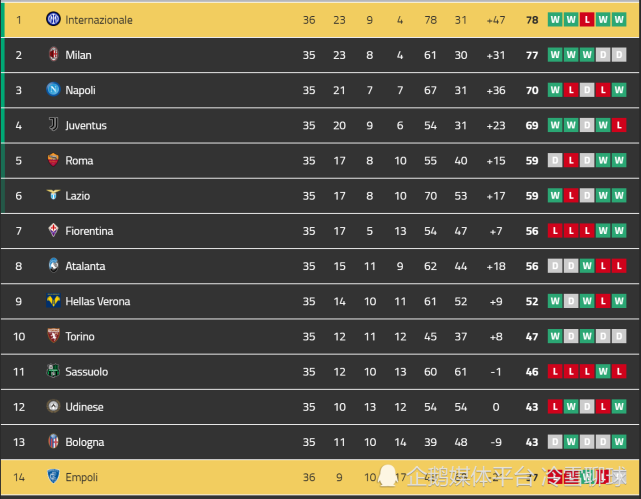641x499 pixels.
Task: Click the Internazionale club crest icon
Action: pos(53,19)
